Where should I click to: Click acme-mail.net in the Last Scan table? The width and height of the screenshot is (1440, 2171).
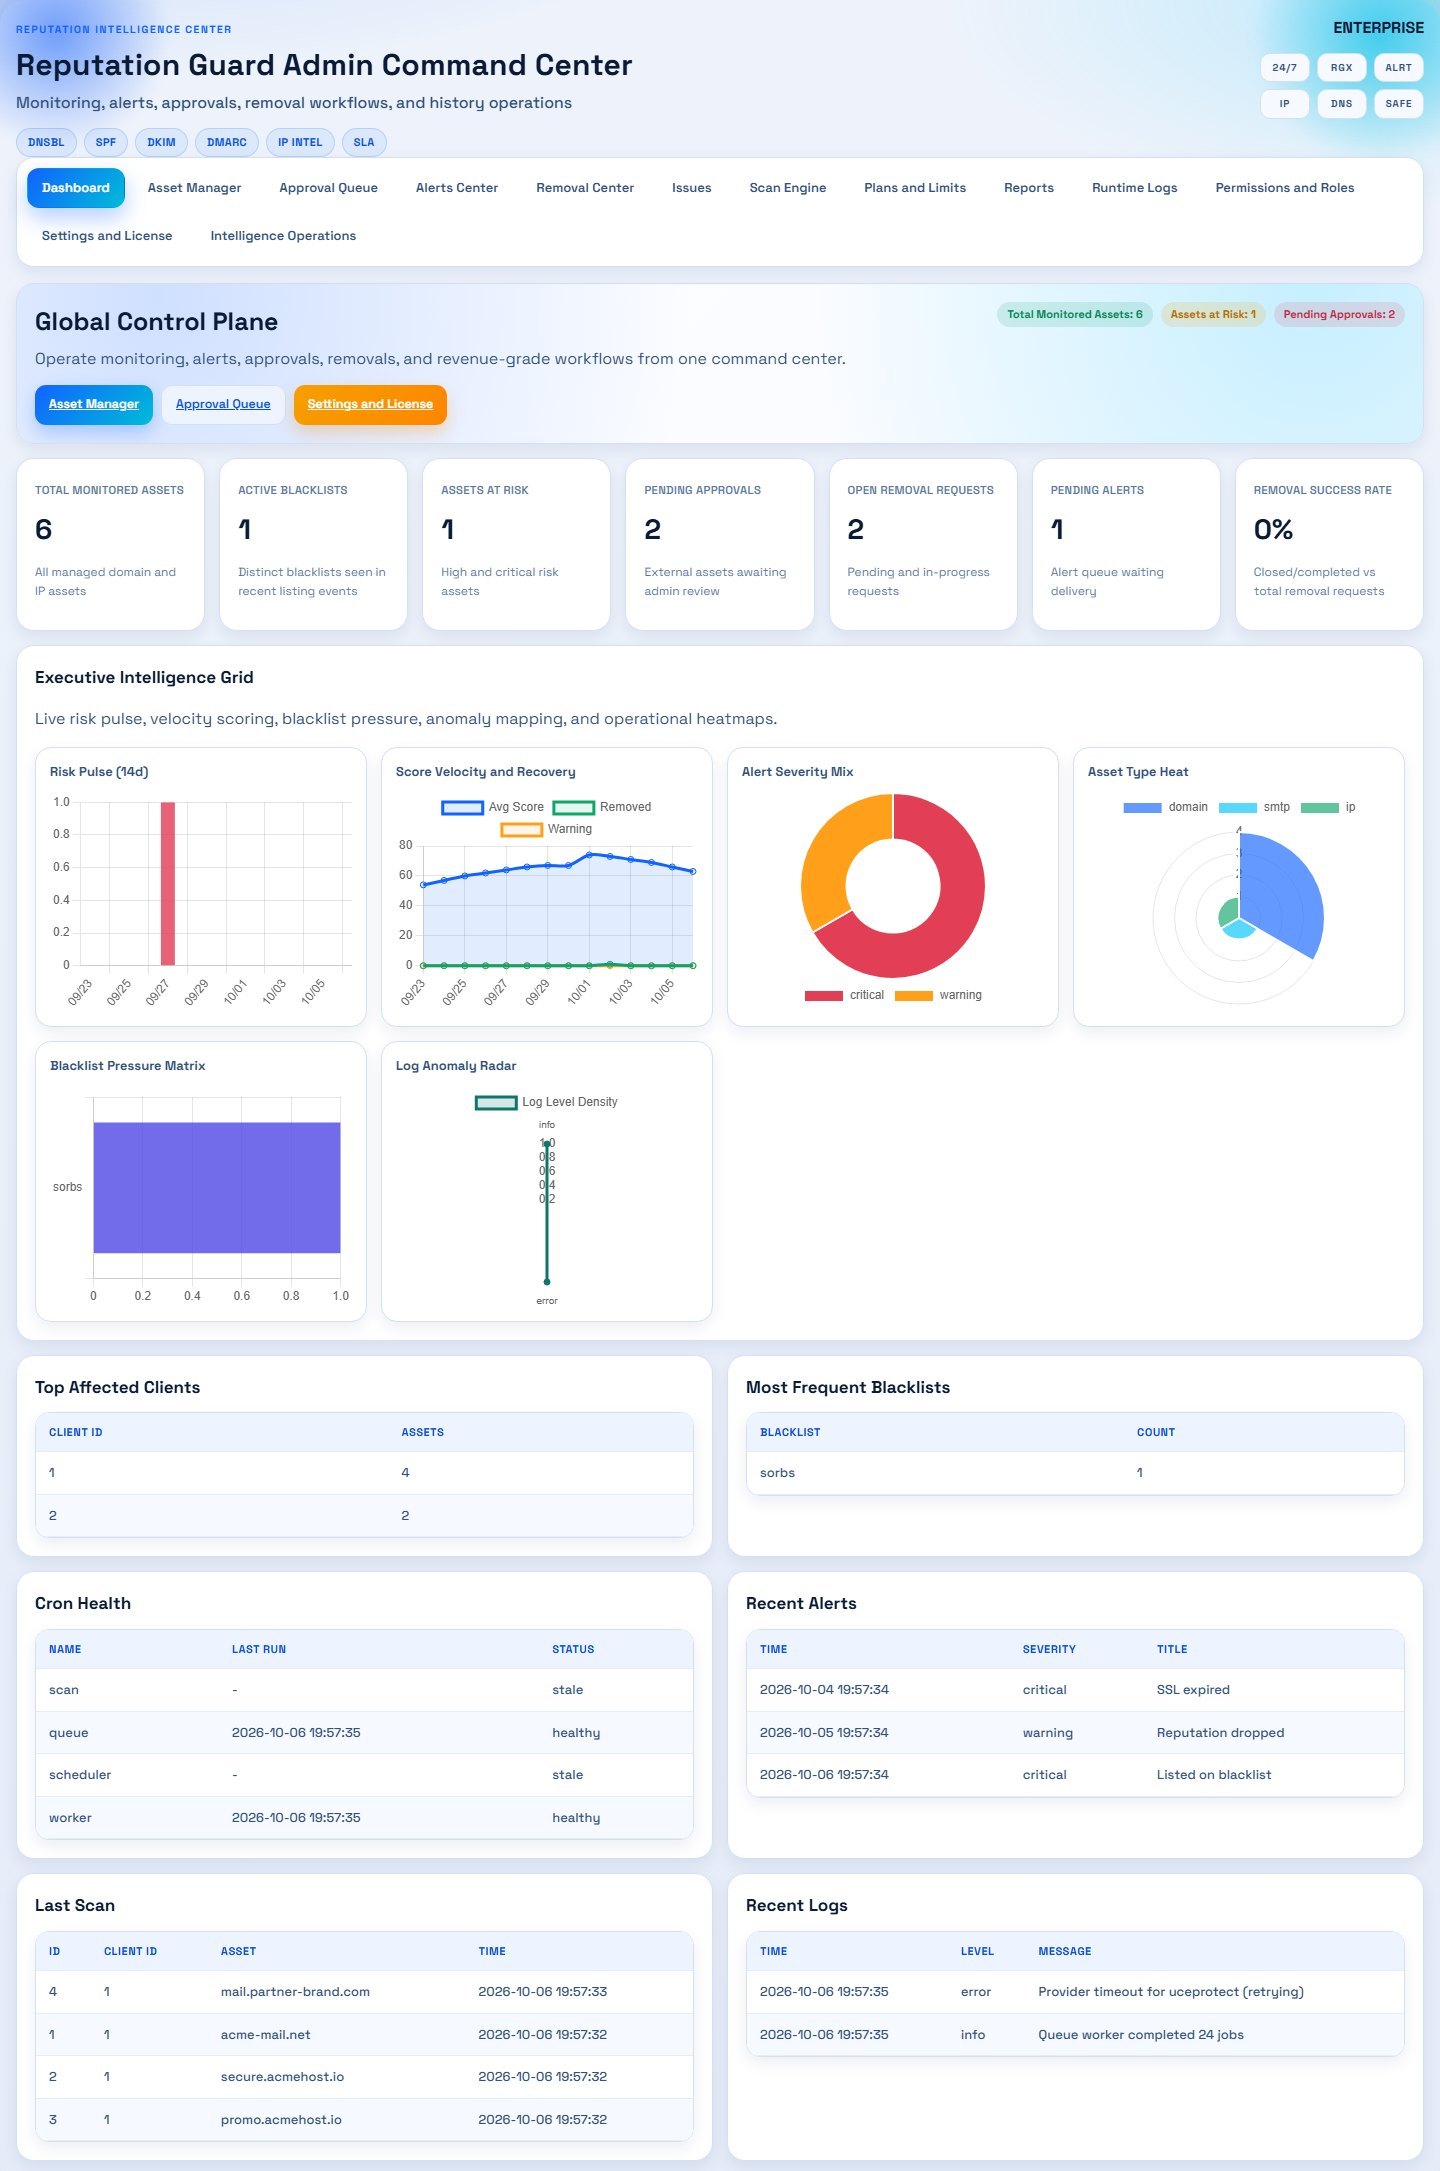[266, 2035]
